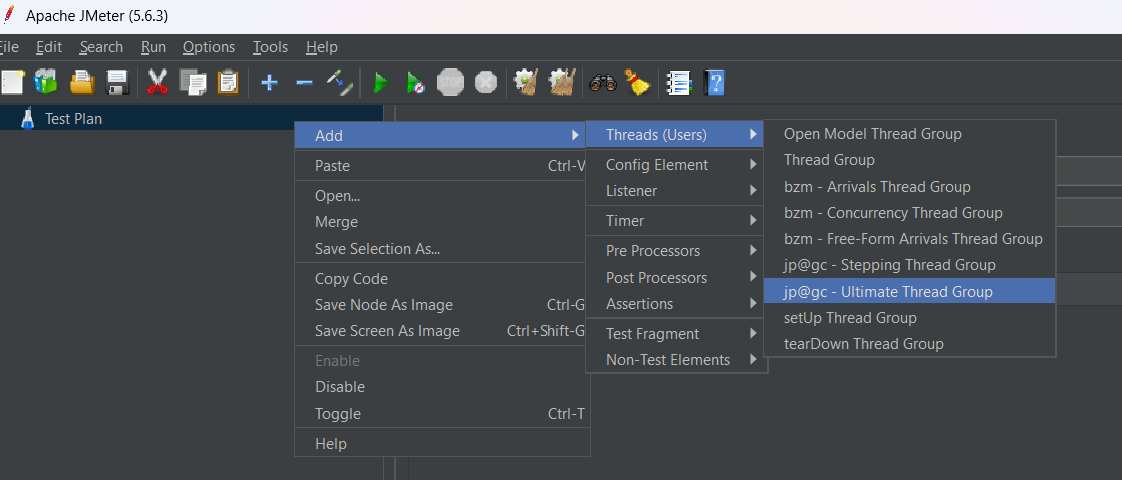Expand the Listener submenu
This screenshot has height=480, width=1122.
pos(674,191)
